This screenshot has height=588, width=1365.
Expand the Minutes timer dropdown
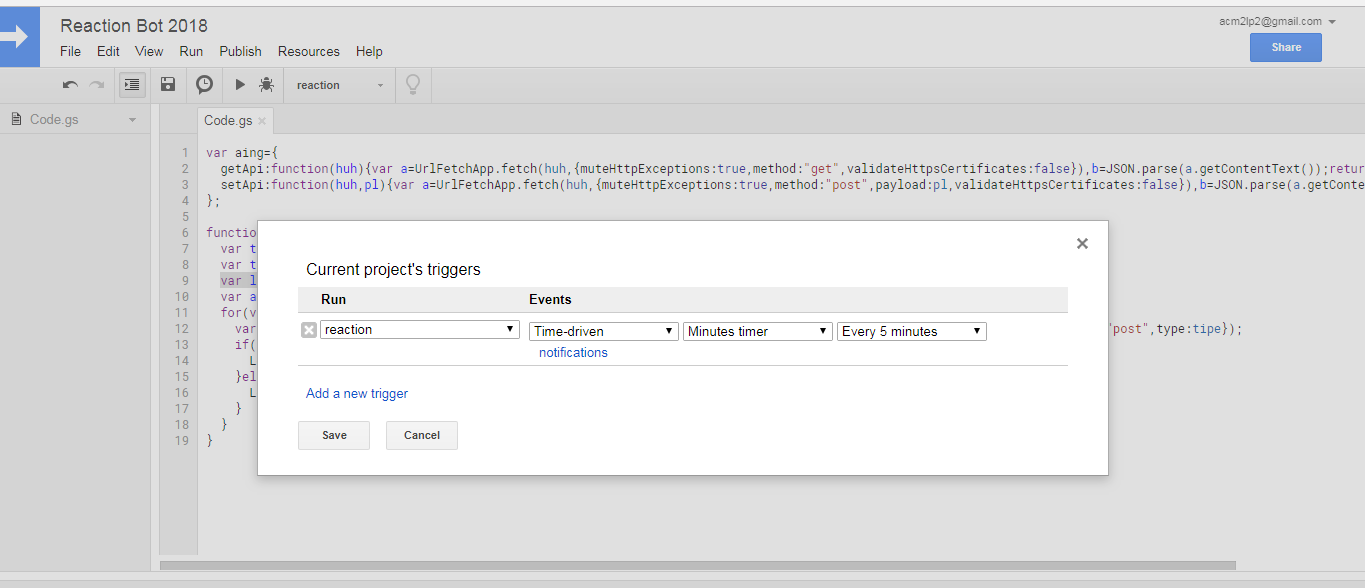pos(758,331)
